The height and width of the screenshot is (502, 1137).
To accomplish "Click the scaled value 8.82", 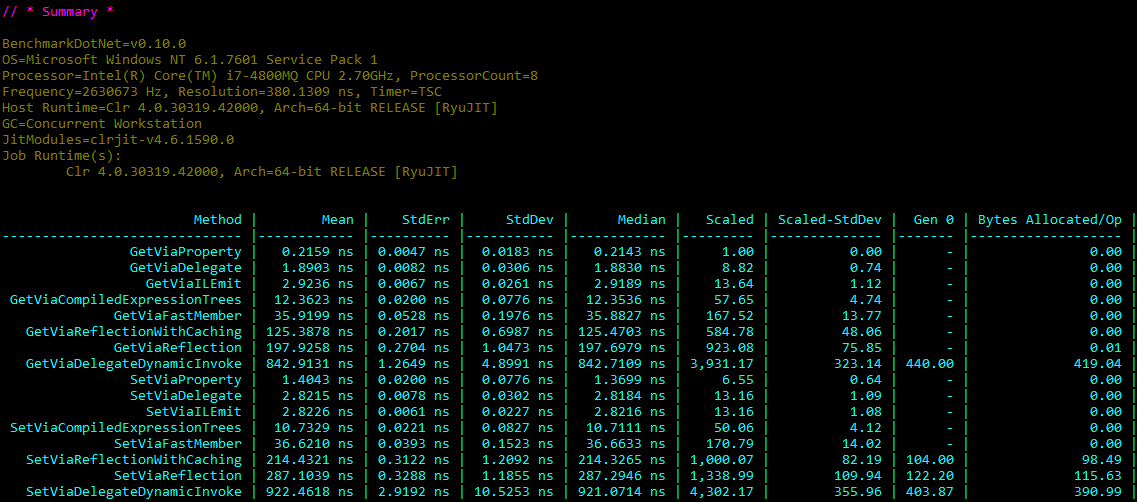I will tap(737, 267).
